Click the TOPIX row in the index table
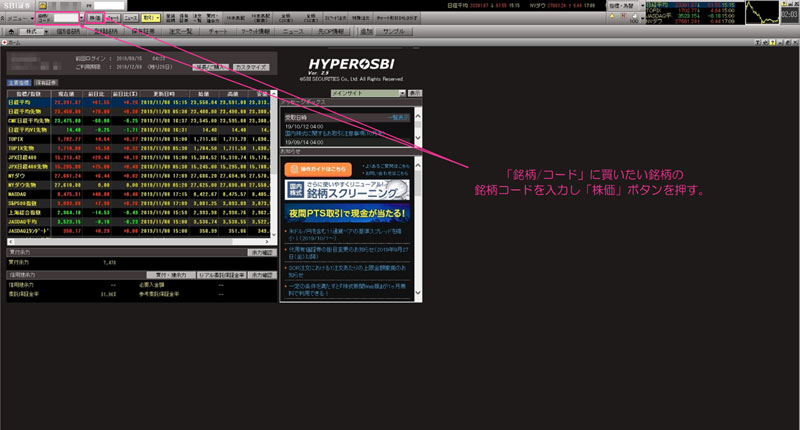The image size is (800, 430). pyautogui.click(x=138, y=139)
